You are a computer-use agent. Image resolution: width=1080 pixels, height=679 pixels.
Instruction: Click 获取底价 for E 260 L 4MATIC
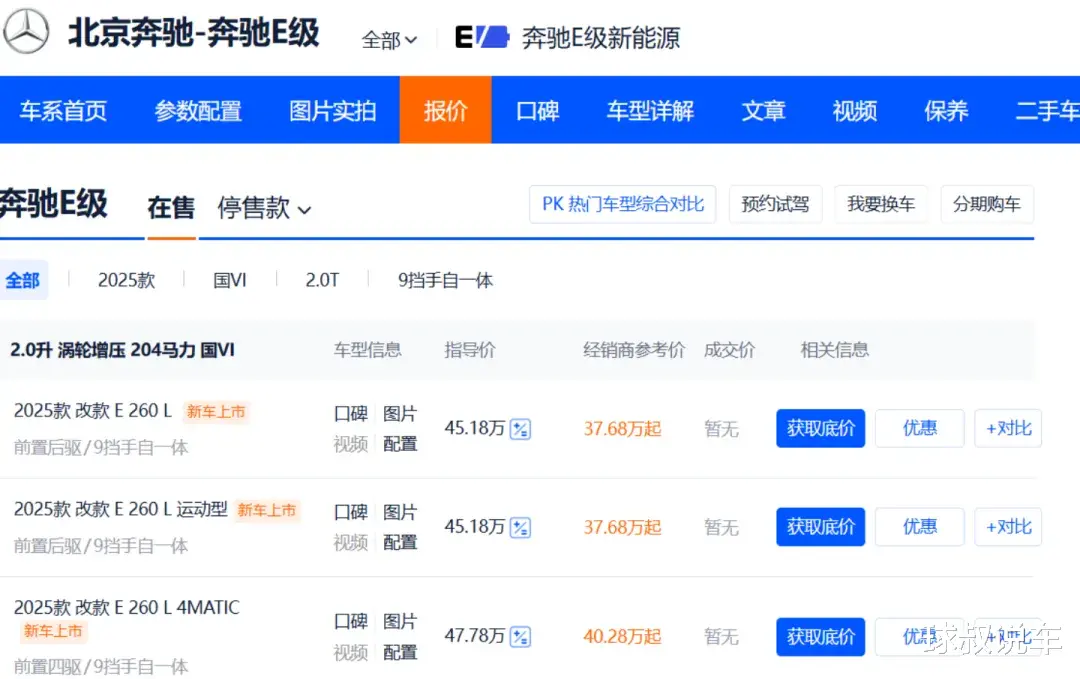pos(820,637)
